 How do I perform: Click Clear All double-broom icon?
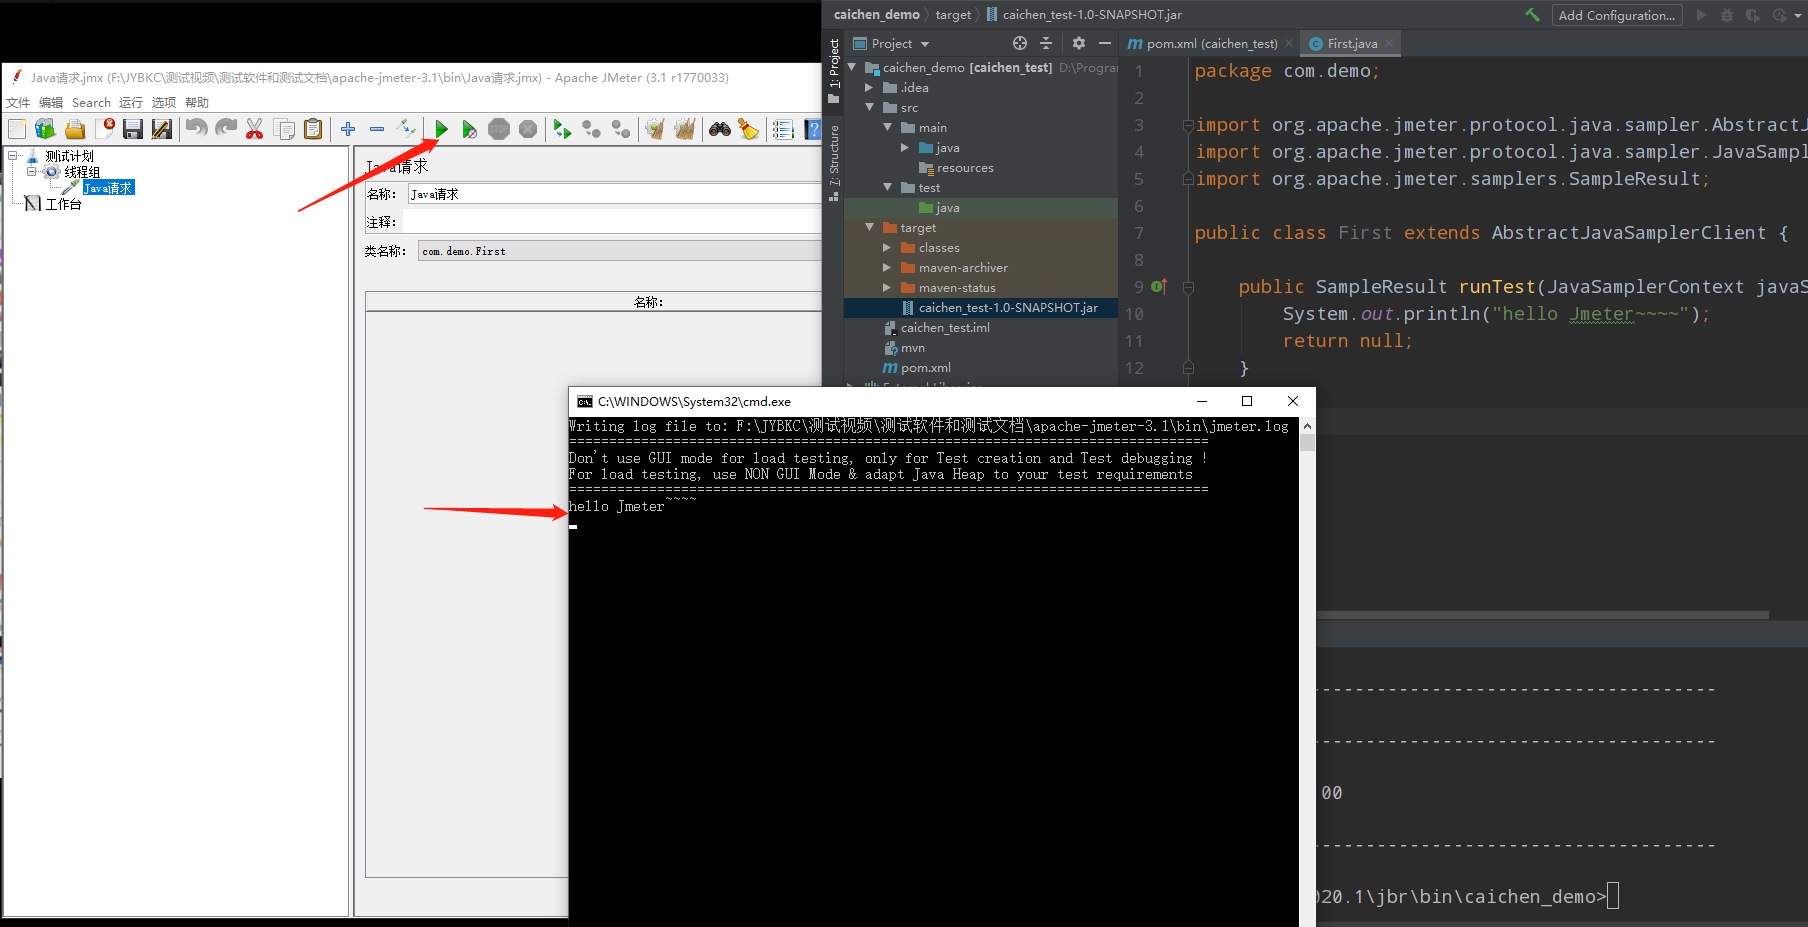click(685, 129)
